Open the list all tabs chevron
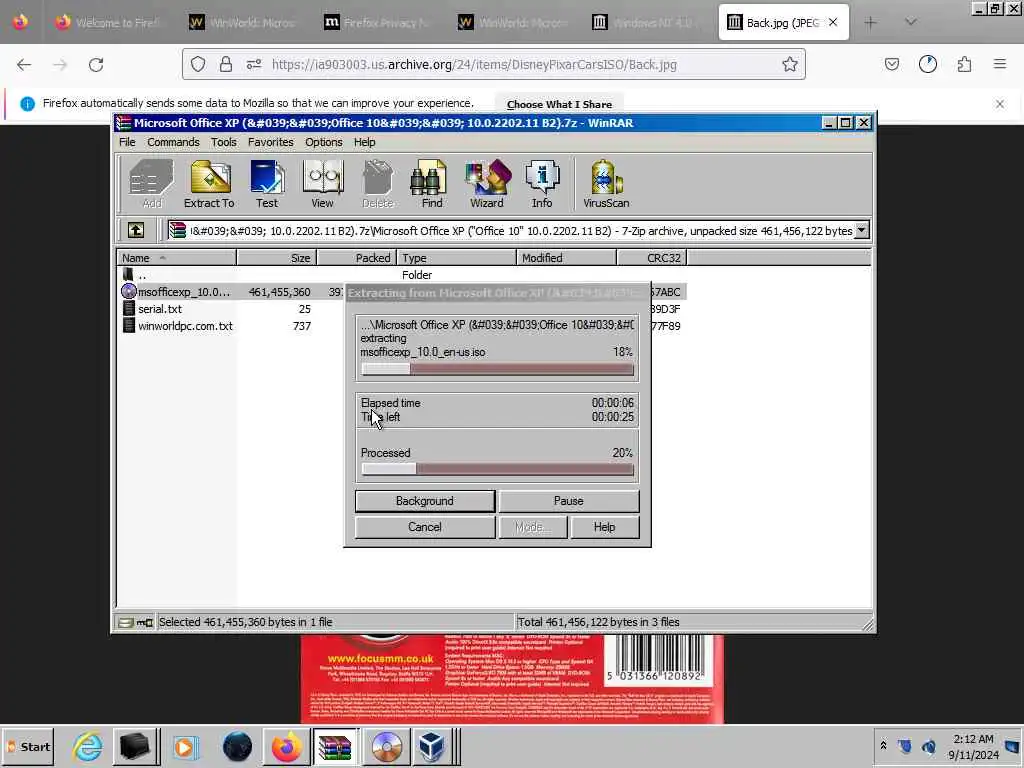 (x=911, y=22)
